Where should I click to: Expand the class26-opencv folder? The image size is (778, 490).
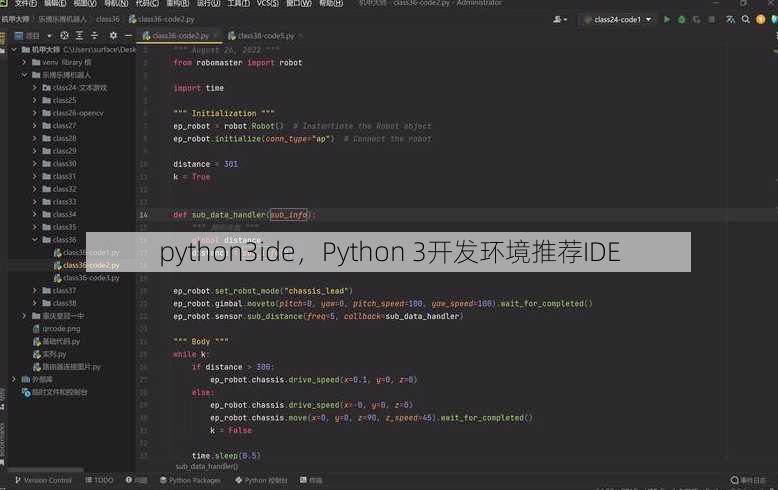pos(34,113)
